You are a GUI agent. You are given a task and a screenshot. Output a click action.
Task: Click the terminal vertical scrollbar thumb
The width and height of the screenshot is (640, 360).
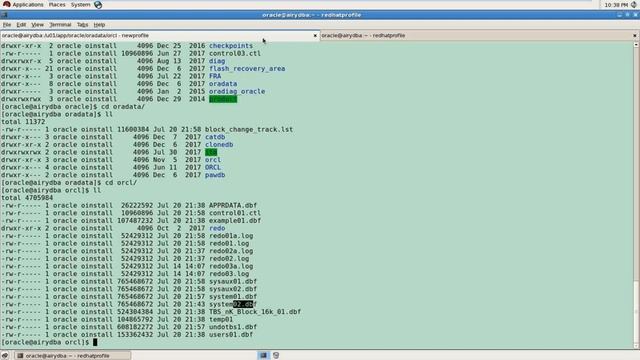[636, 312]
